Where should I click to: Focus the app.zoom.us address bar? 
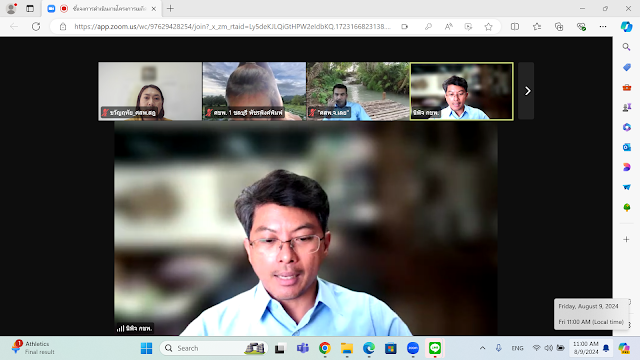pyautogui.click(x=232, y=27)
